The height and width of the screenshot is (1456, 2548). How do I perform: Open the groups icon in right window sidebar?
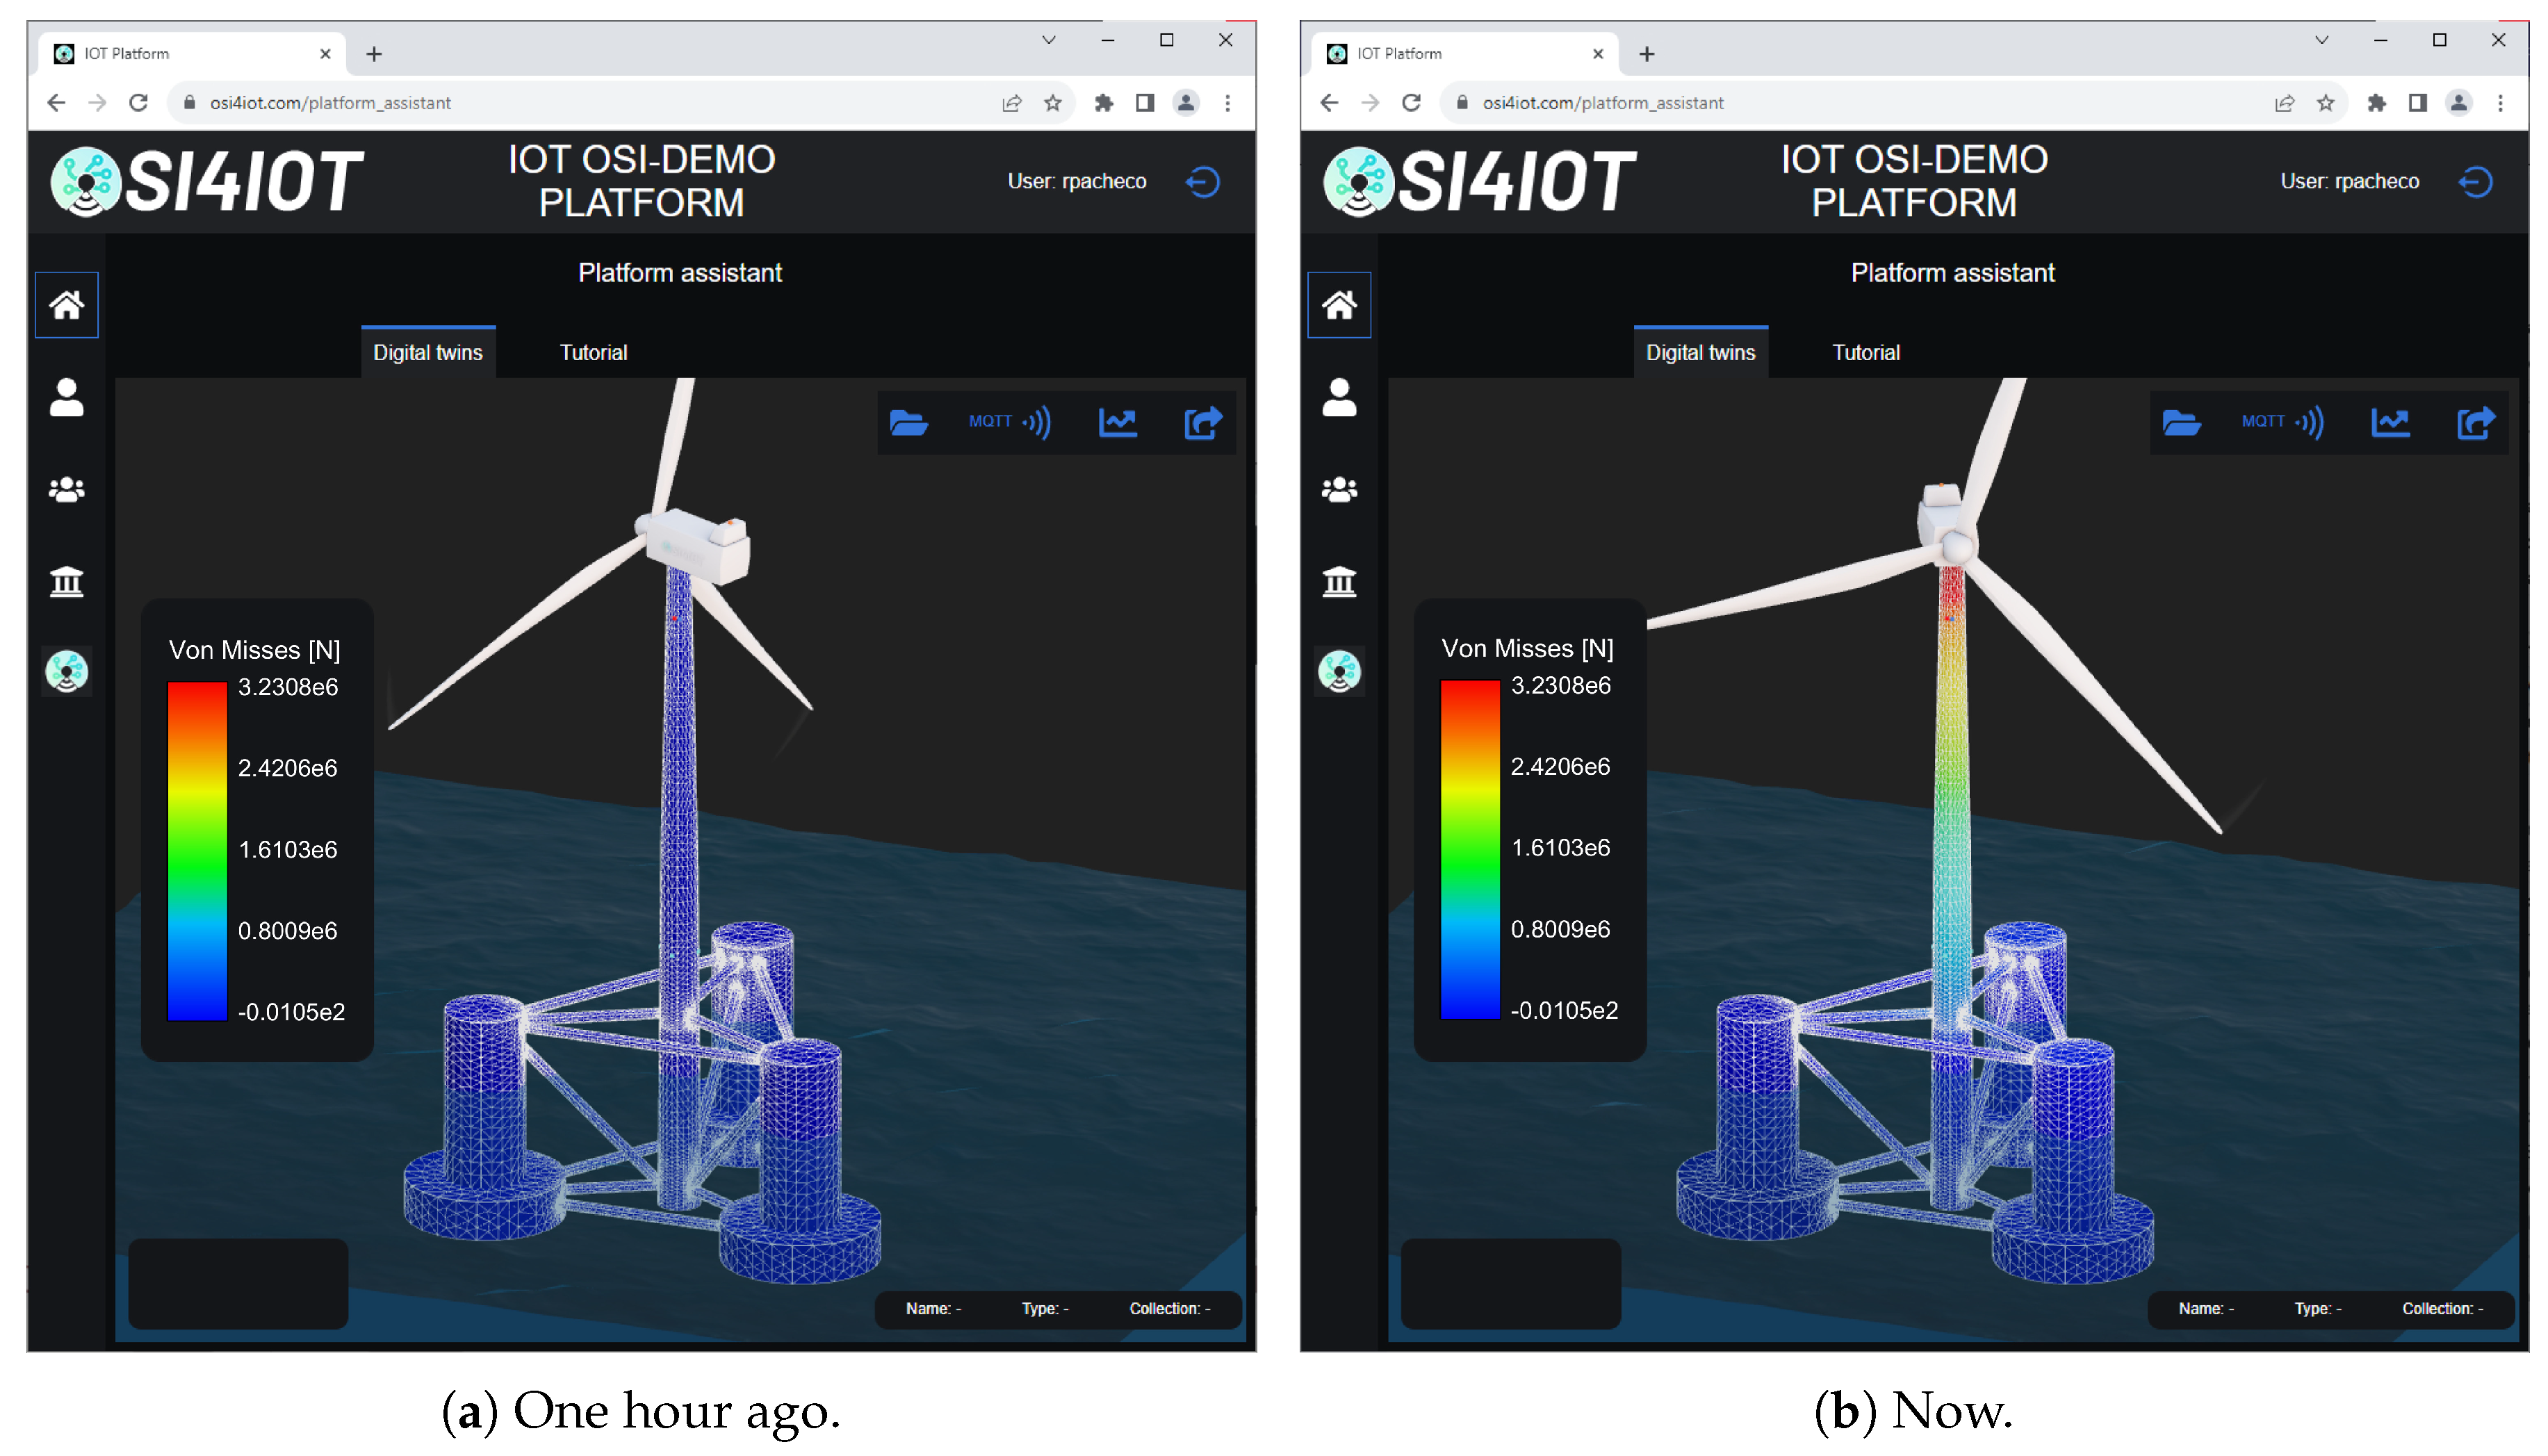pos(1339,490)
